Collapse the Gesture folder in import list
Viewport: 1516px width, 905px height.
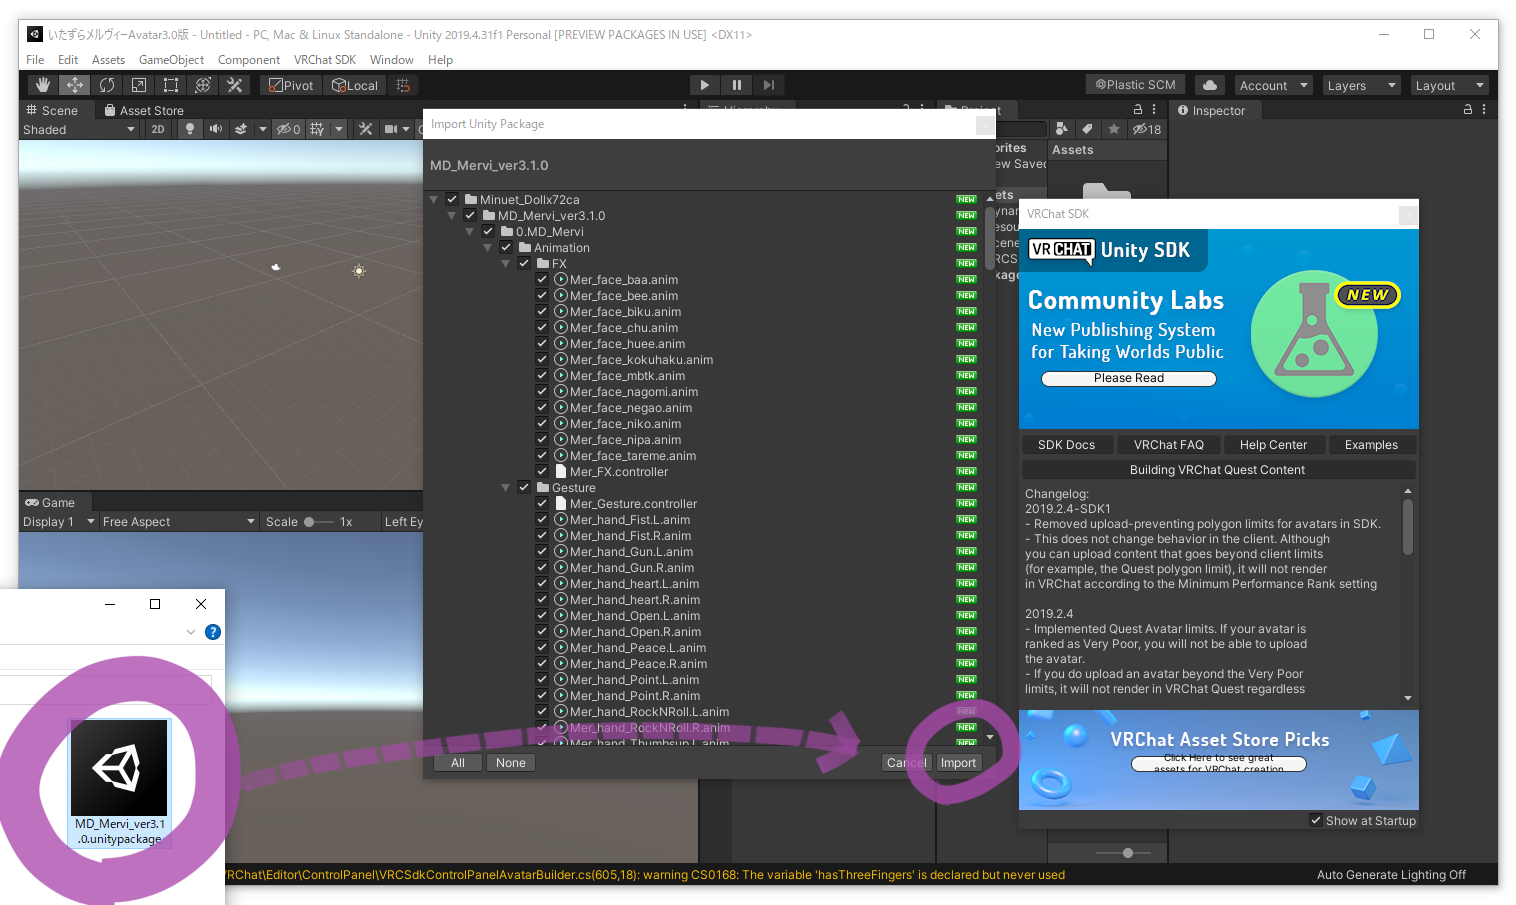tap(506, 488)
